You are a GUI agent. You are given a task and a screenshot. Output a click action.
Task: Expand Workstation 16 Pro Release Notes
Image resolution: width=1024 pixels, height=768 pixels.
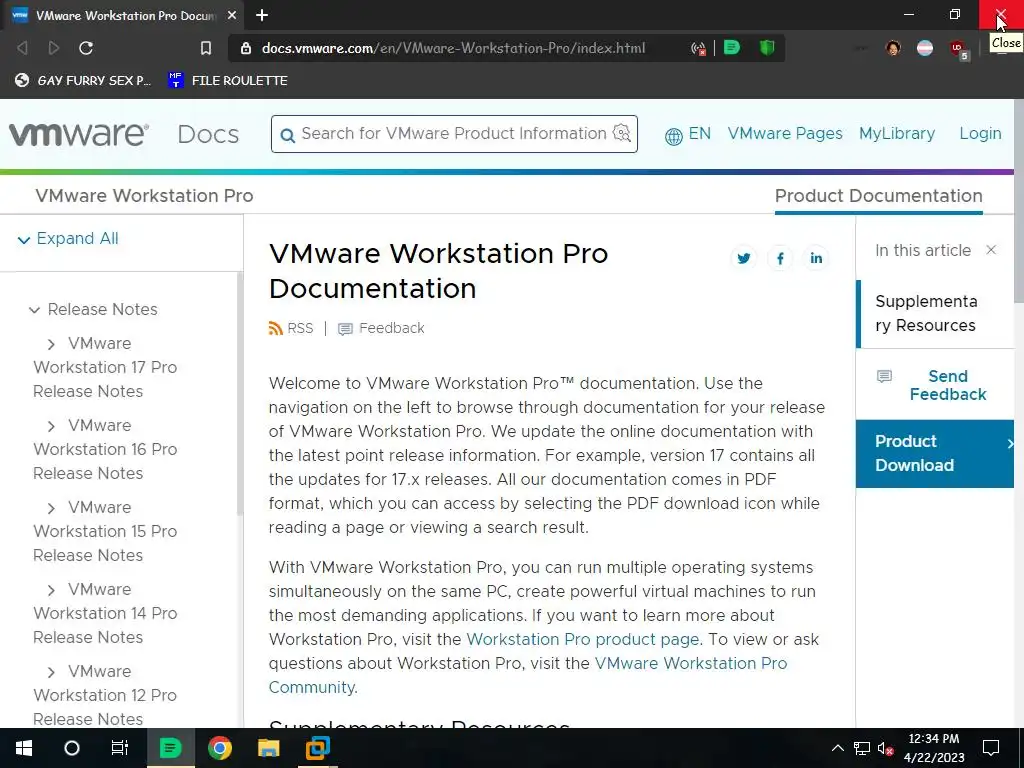tap(51, 426)
